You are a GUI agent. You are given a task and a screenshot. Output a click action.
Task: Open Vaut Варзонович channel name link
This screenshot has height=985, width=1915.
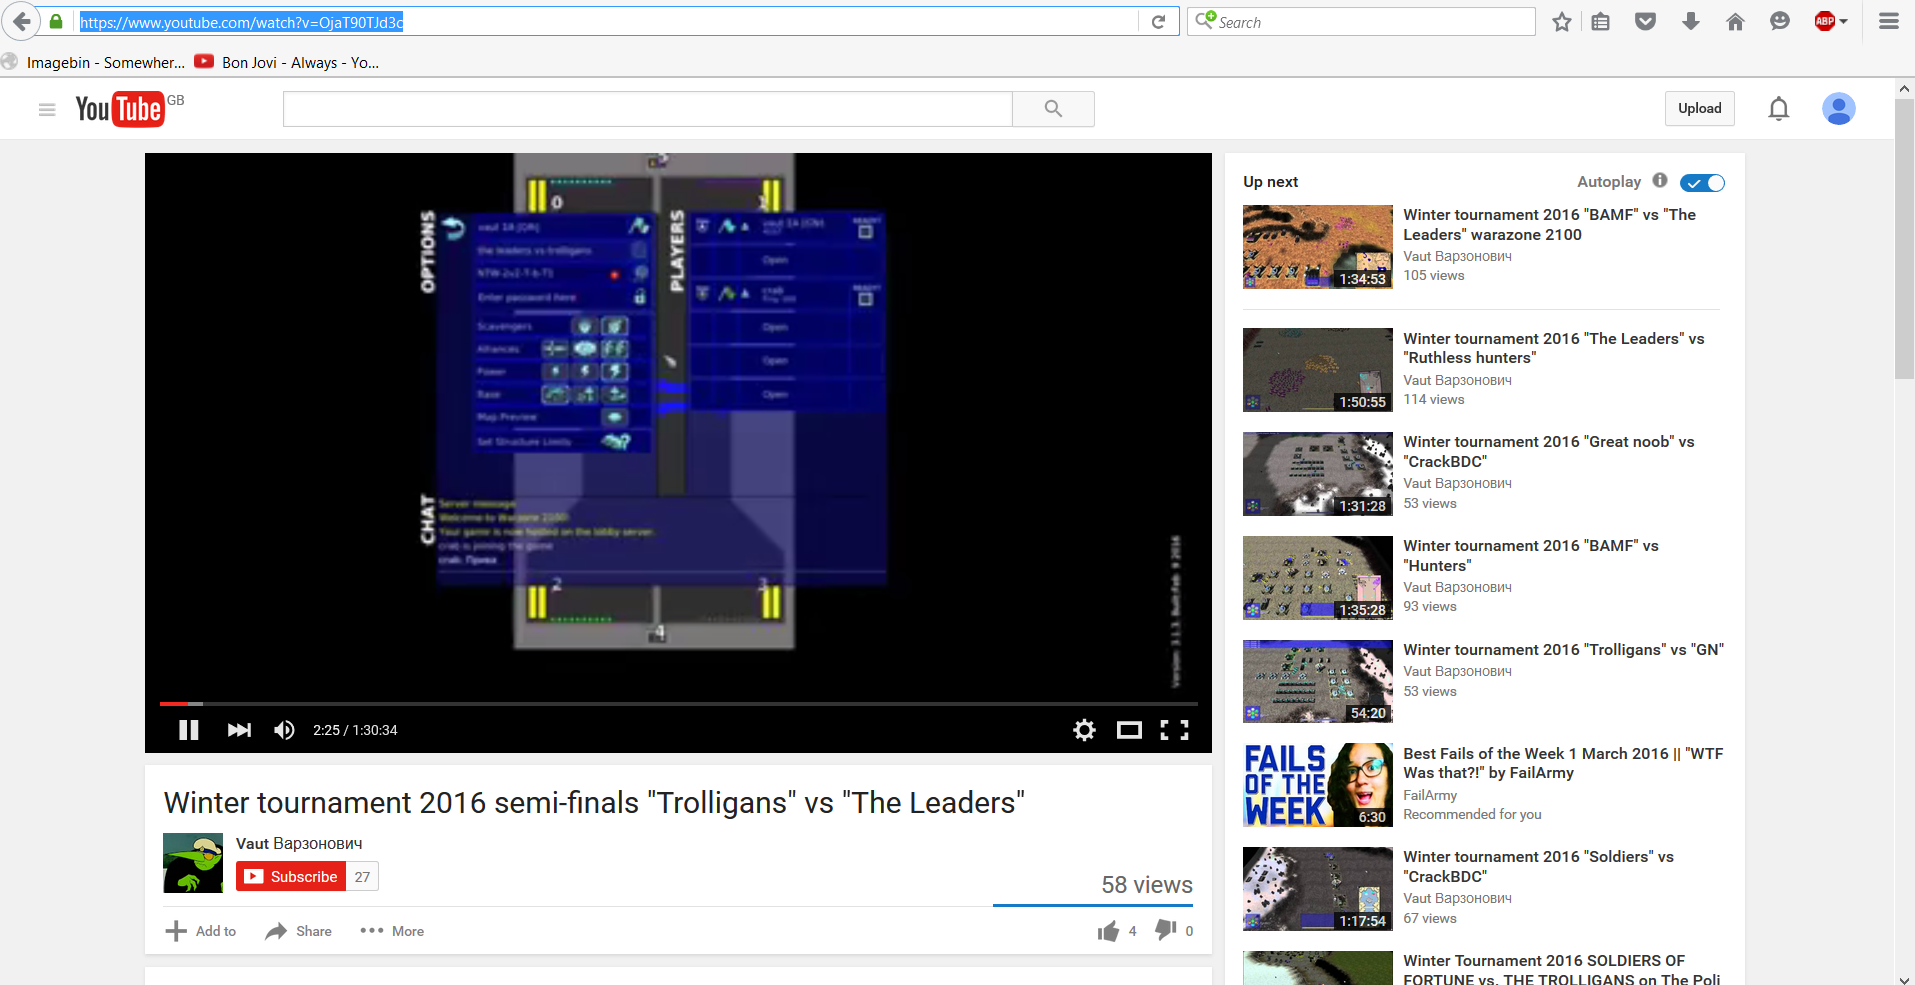(x=299, y=844)
